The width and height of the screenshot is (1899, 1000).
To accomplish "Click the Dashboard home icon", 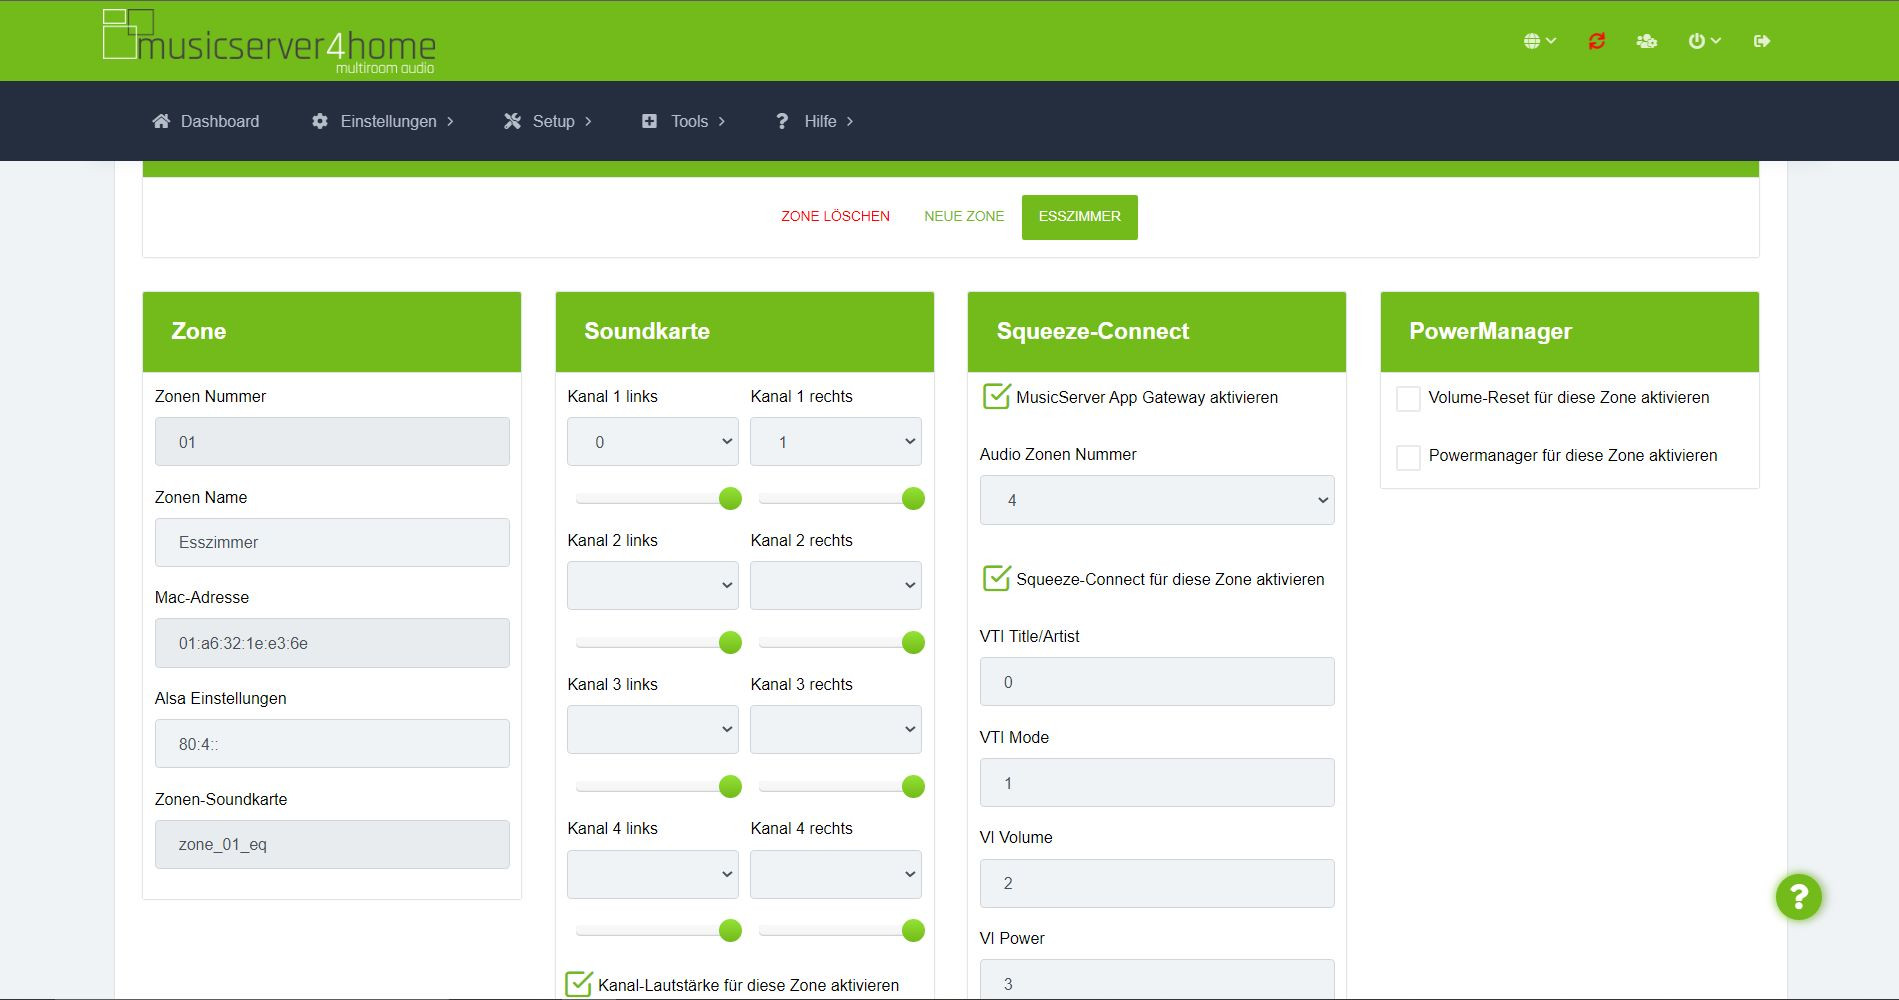I will tap(161, 121).
